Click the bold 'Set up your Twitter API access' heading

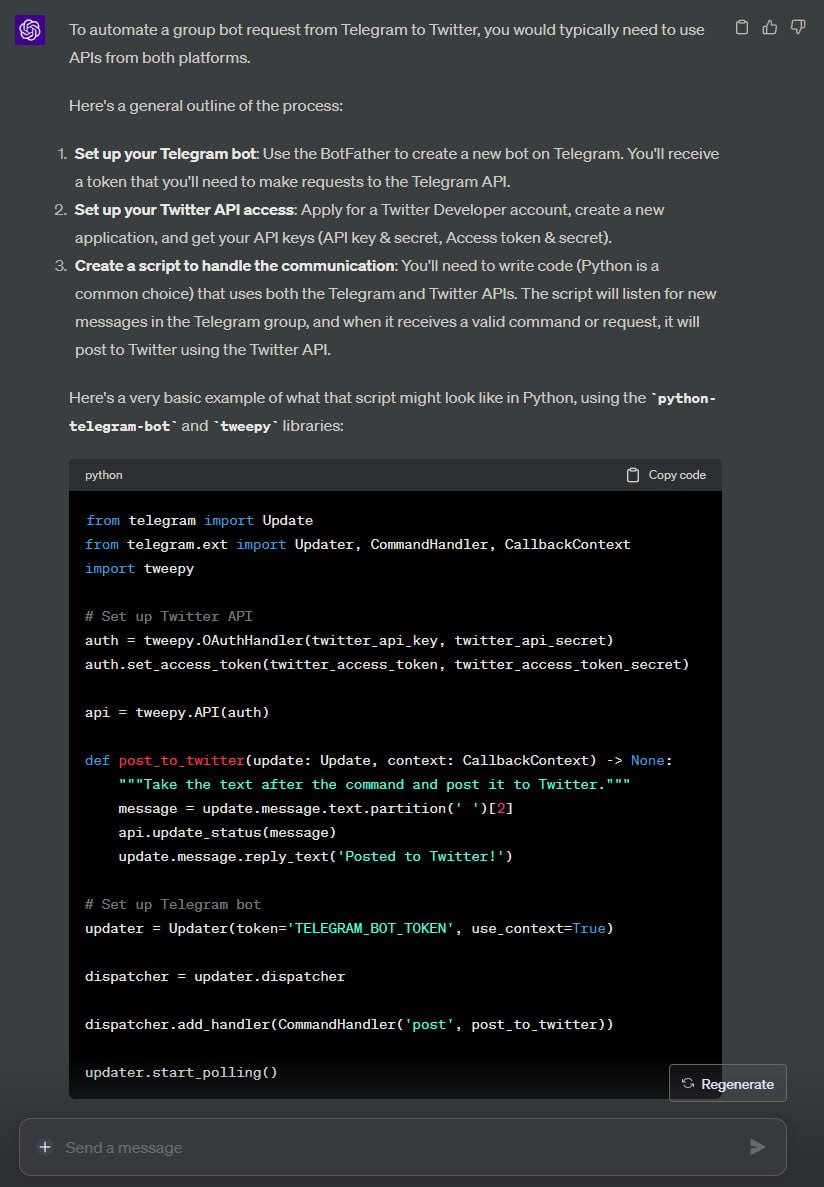(x=184, y=210)
